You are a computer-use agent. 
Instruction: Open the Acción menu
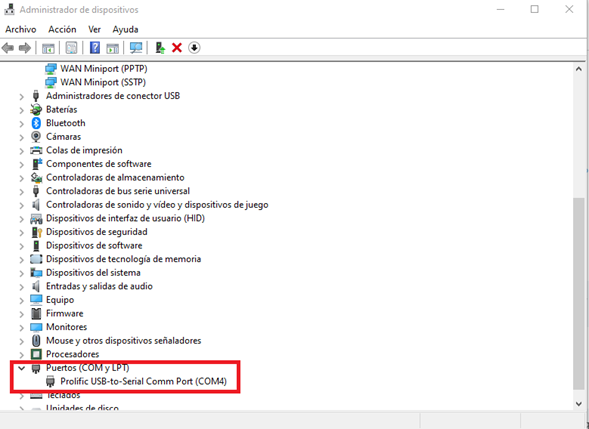62,29
